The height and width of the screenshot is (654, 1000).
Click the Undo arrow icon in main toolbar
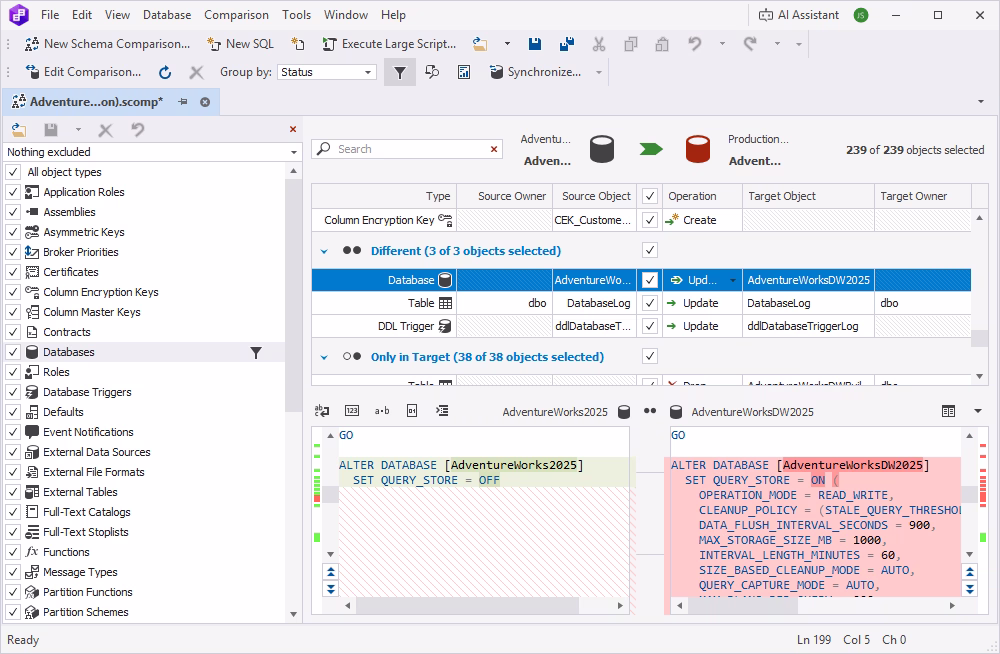point(695,44)
